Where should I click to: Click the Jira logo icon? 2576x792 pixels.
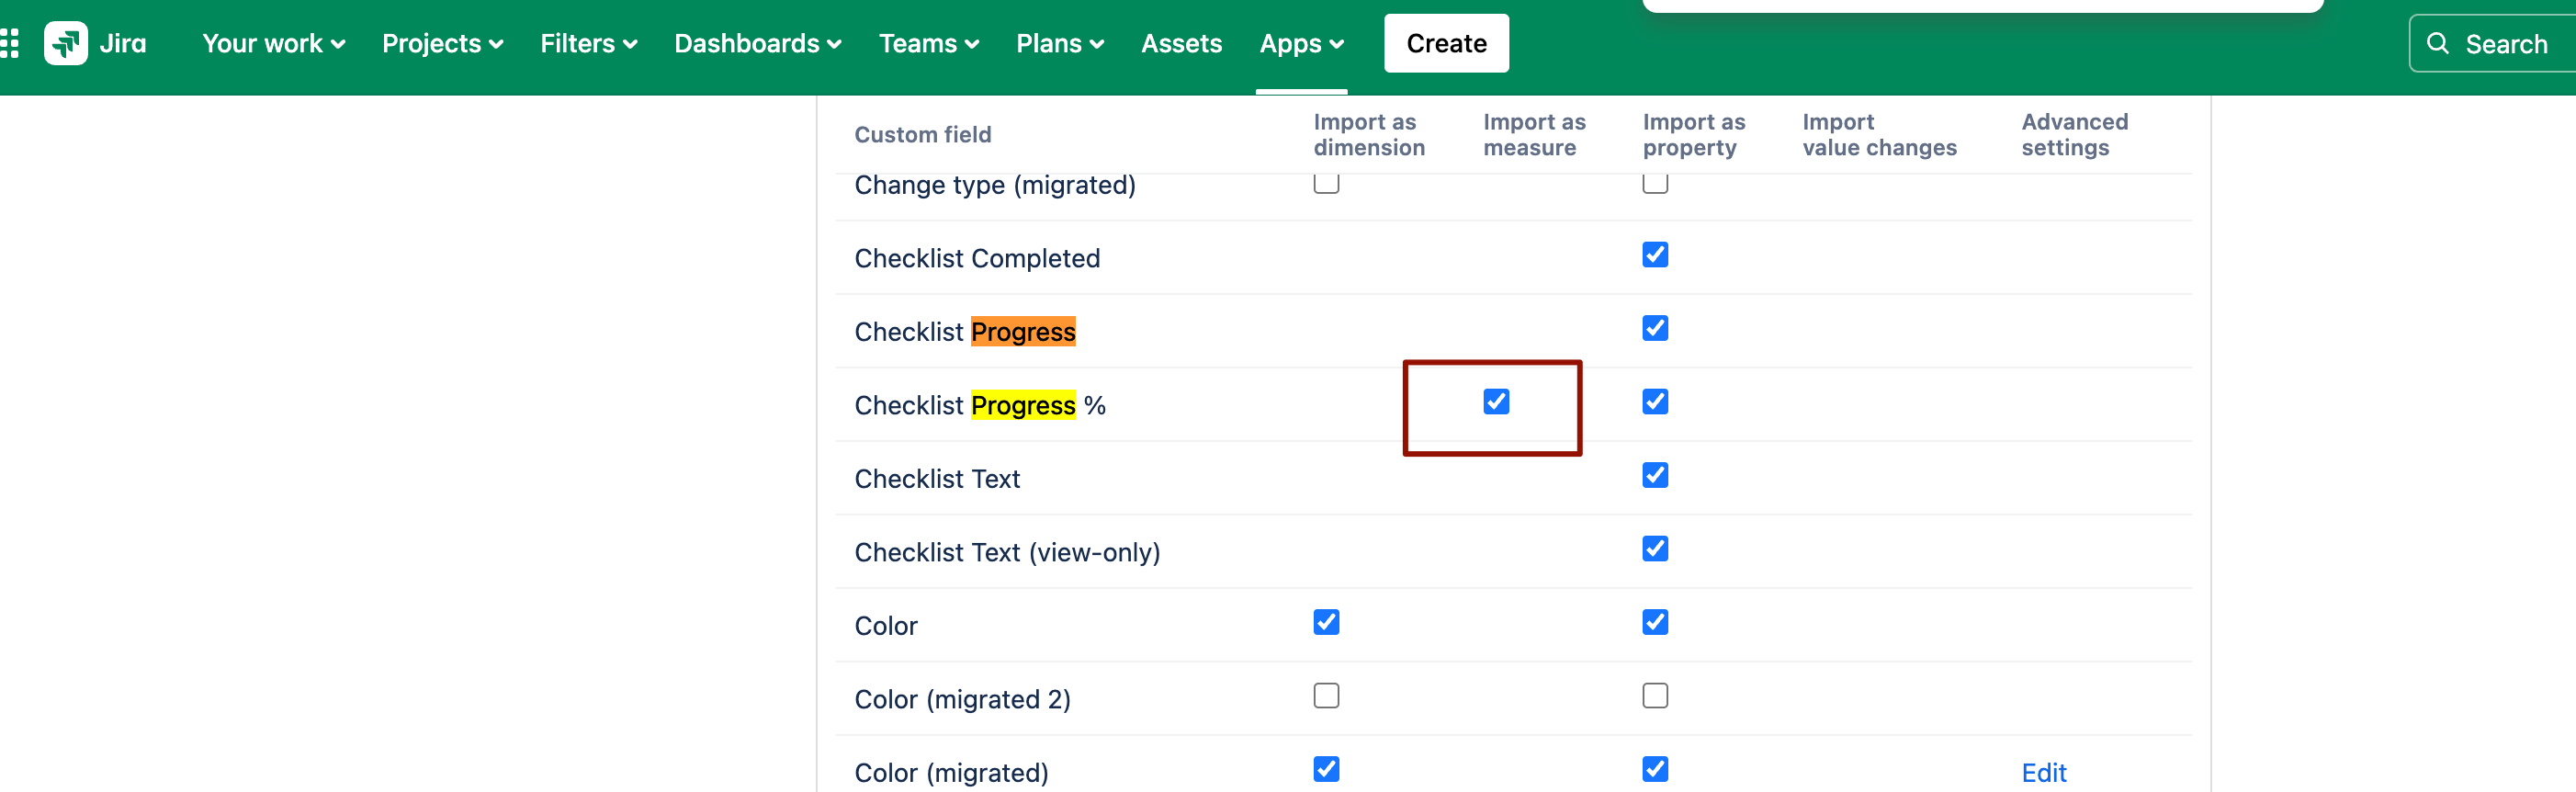(66, 43)
